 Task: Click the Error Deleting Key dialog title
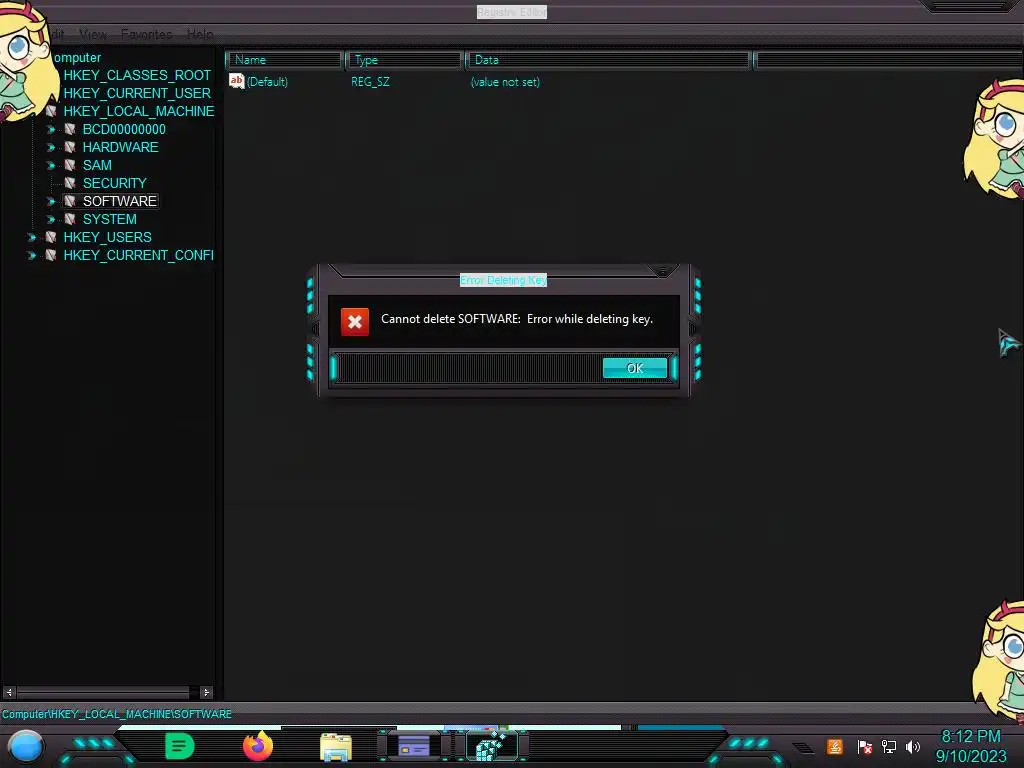504,280
